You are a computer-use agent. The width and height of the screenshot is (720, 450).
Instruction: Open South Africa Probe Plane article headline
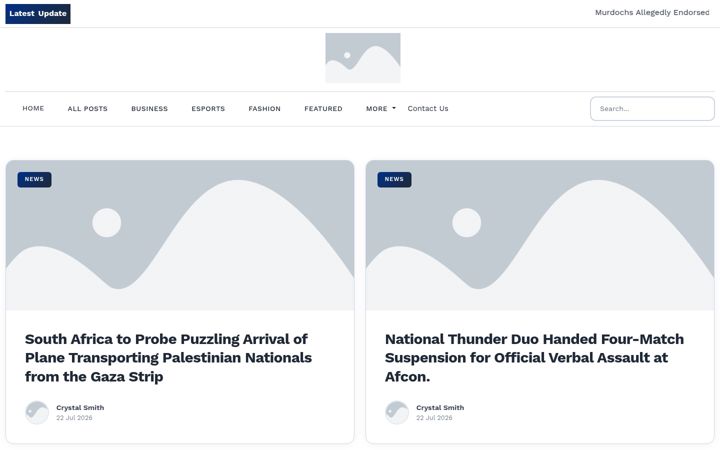169,358
